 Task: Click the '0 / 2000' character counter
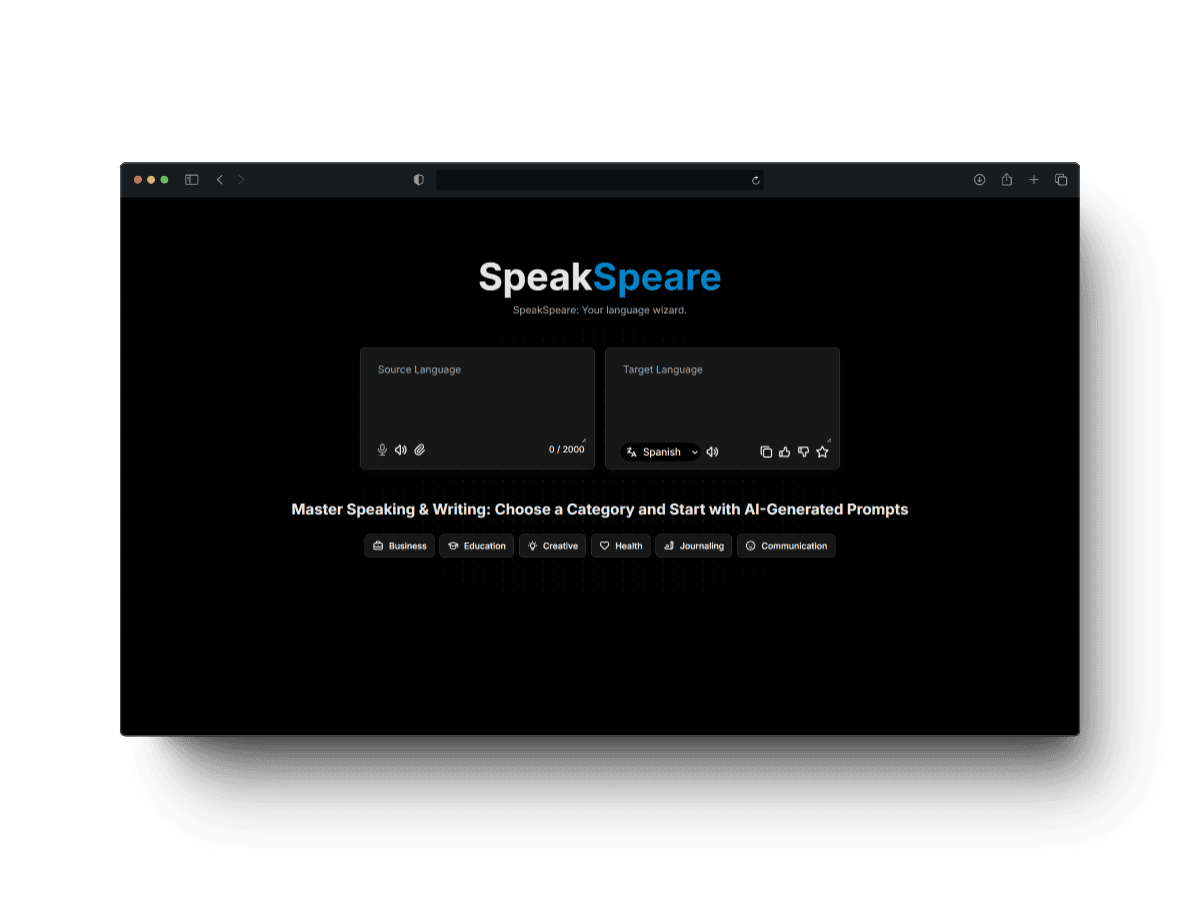(567, 450)
